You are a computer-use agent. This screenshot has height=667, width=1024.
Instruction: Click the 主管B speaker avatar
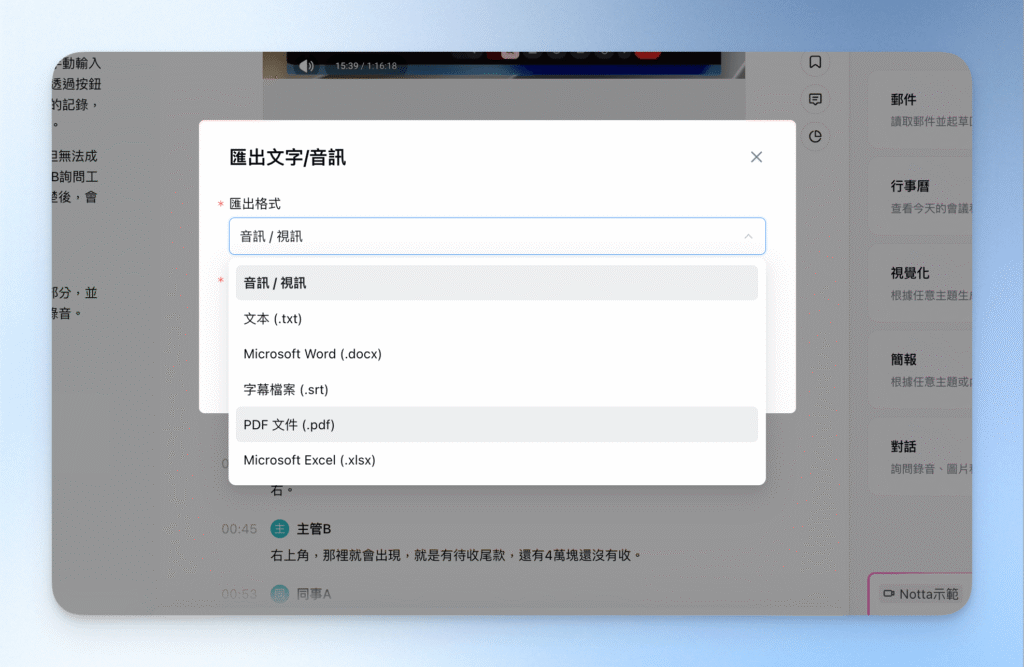[280, 529]
